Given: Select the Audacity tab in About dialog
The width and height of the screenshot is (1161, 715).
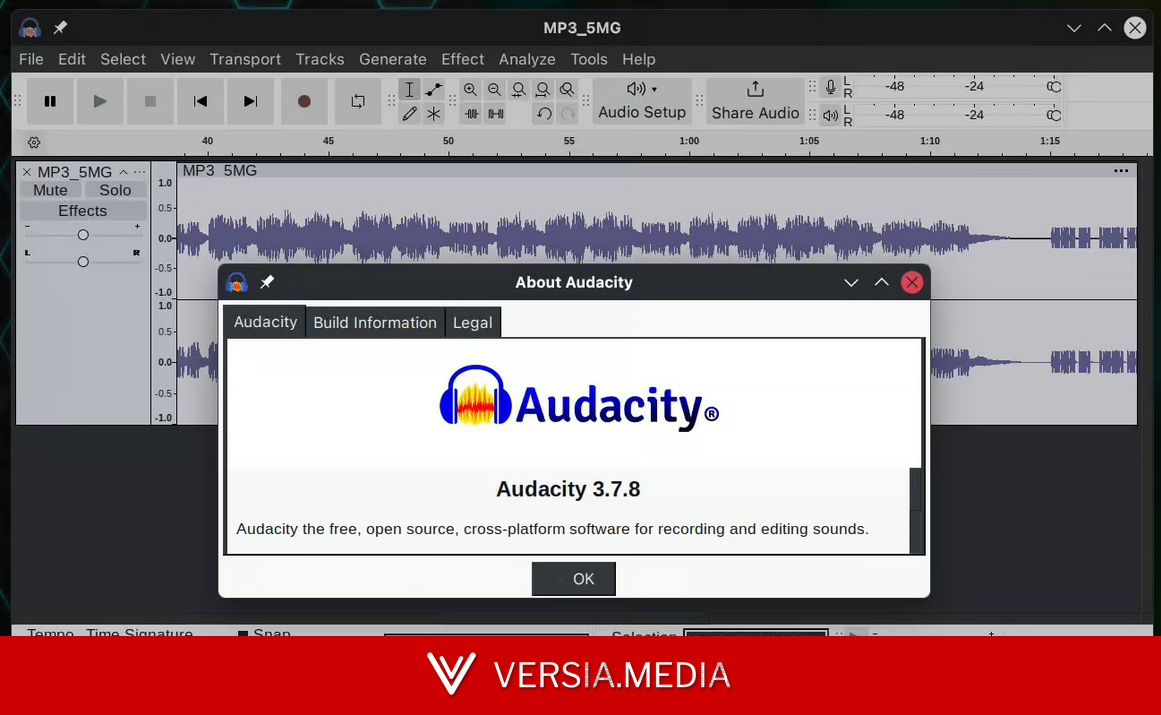Looking at the screenshot, I should pos(265,322).
